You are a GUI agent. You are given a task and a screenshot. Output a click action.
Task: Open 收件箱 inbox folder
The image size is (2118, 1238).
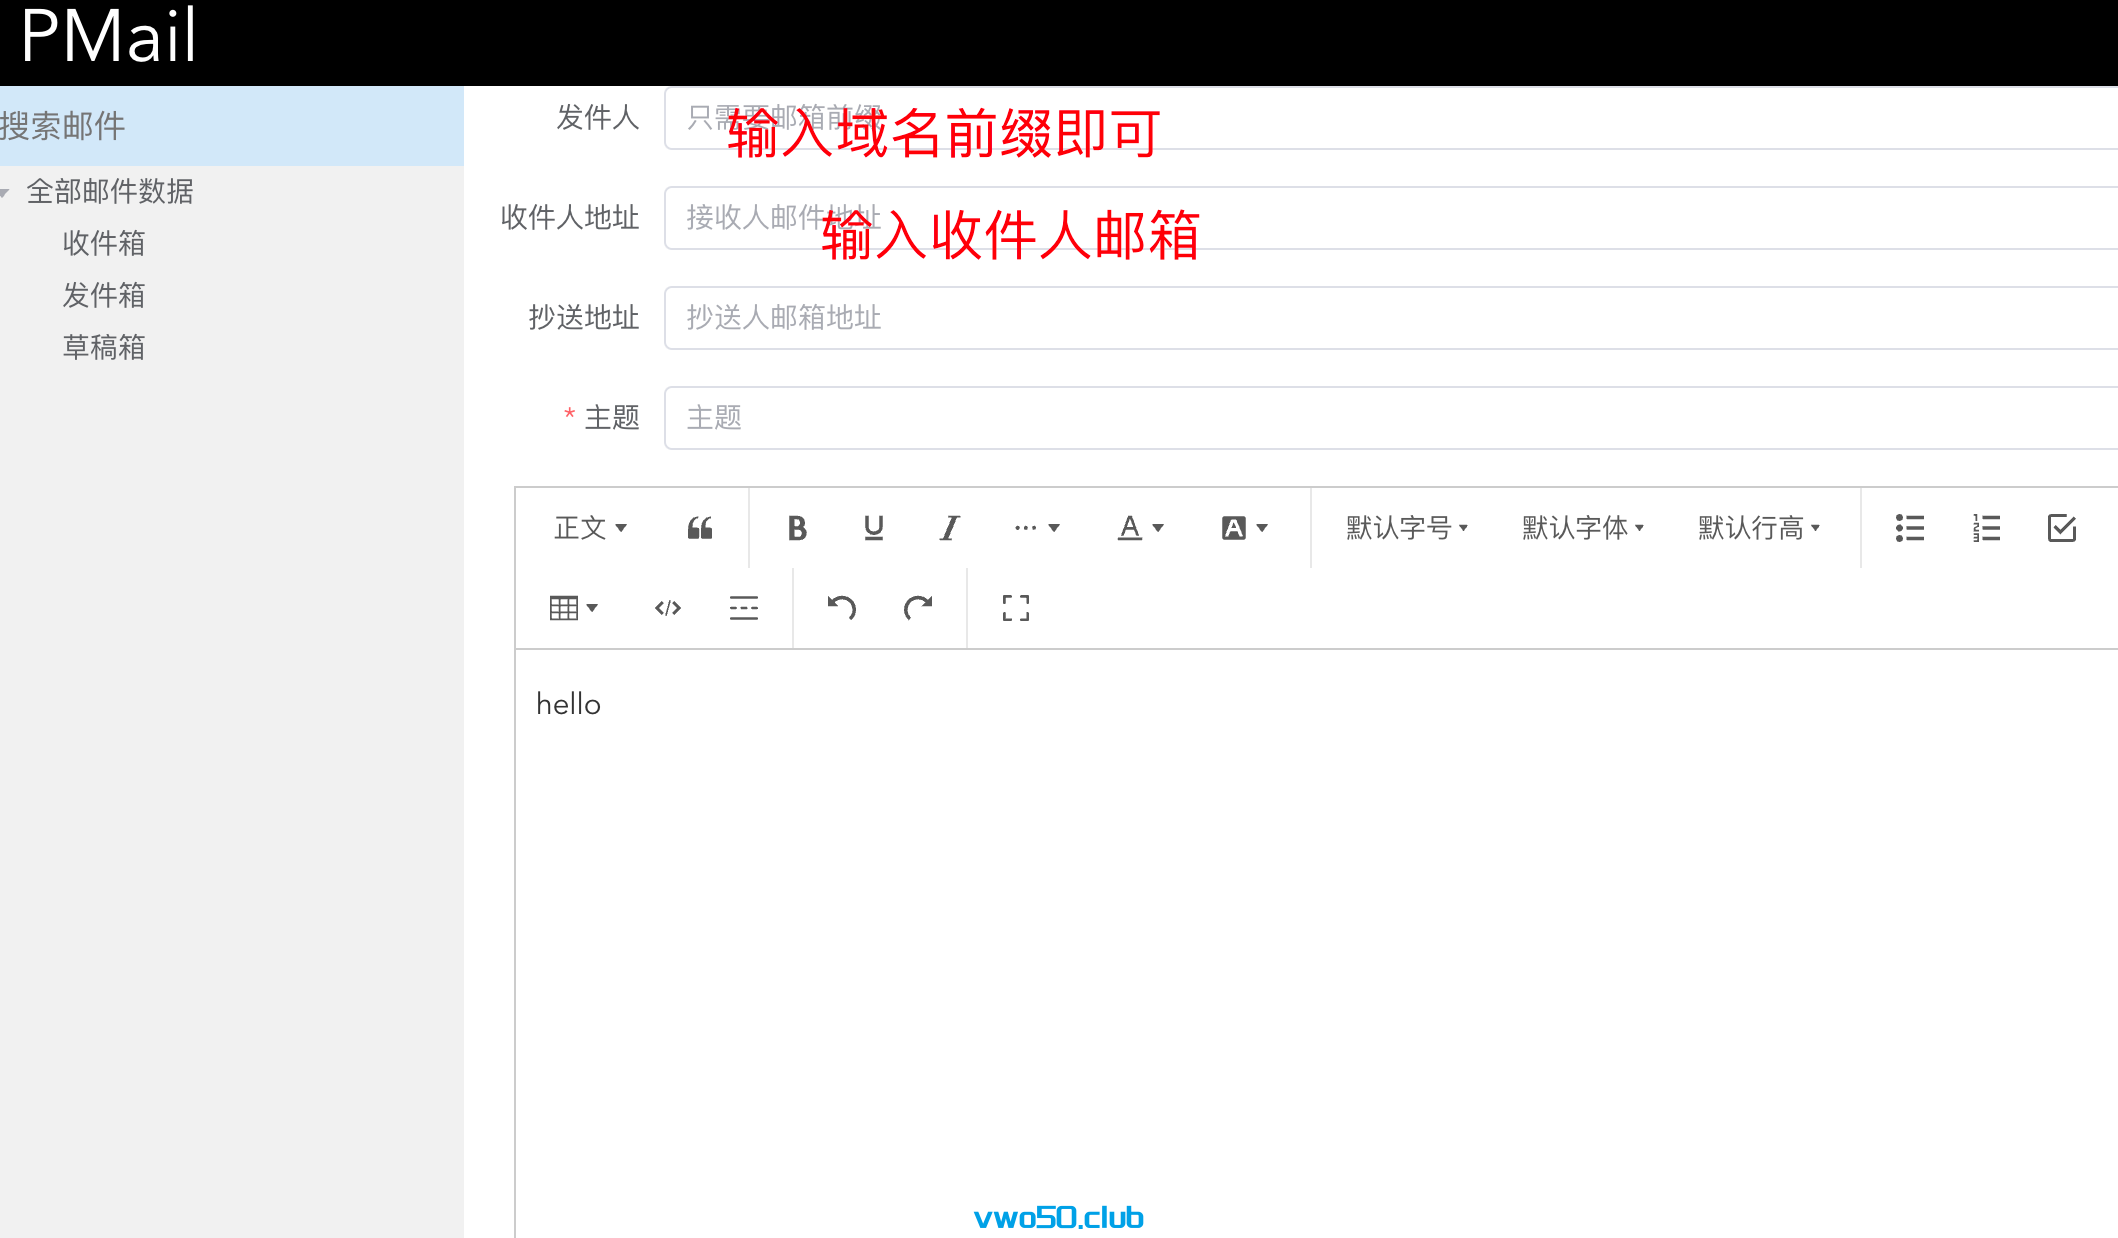[104, 243]
